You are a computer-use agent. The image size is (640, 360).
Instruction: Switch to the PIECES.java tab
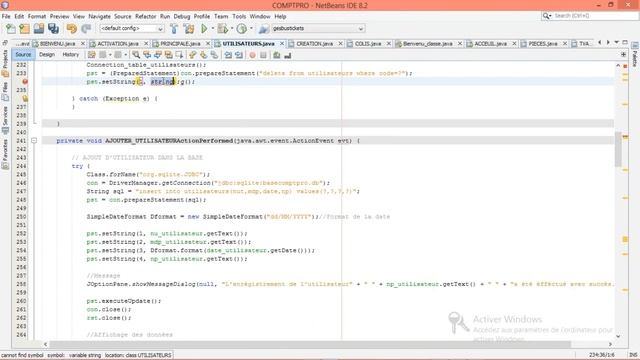(x=542, y=43)
